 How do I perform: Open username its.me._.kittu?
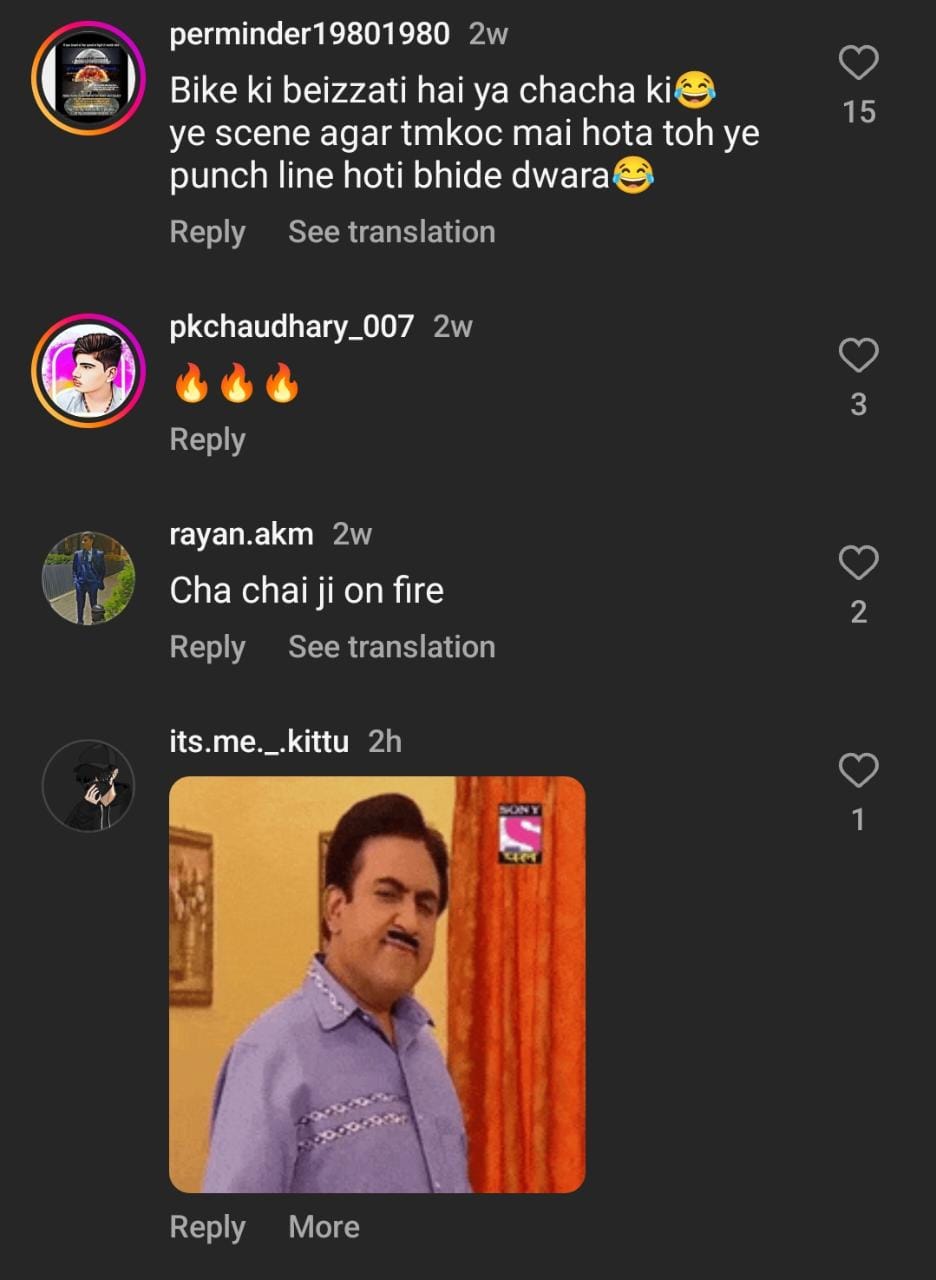pos(259,742)
